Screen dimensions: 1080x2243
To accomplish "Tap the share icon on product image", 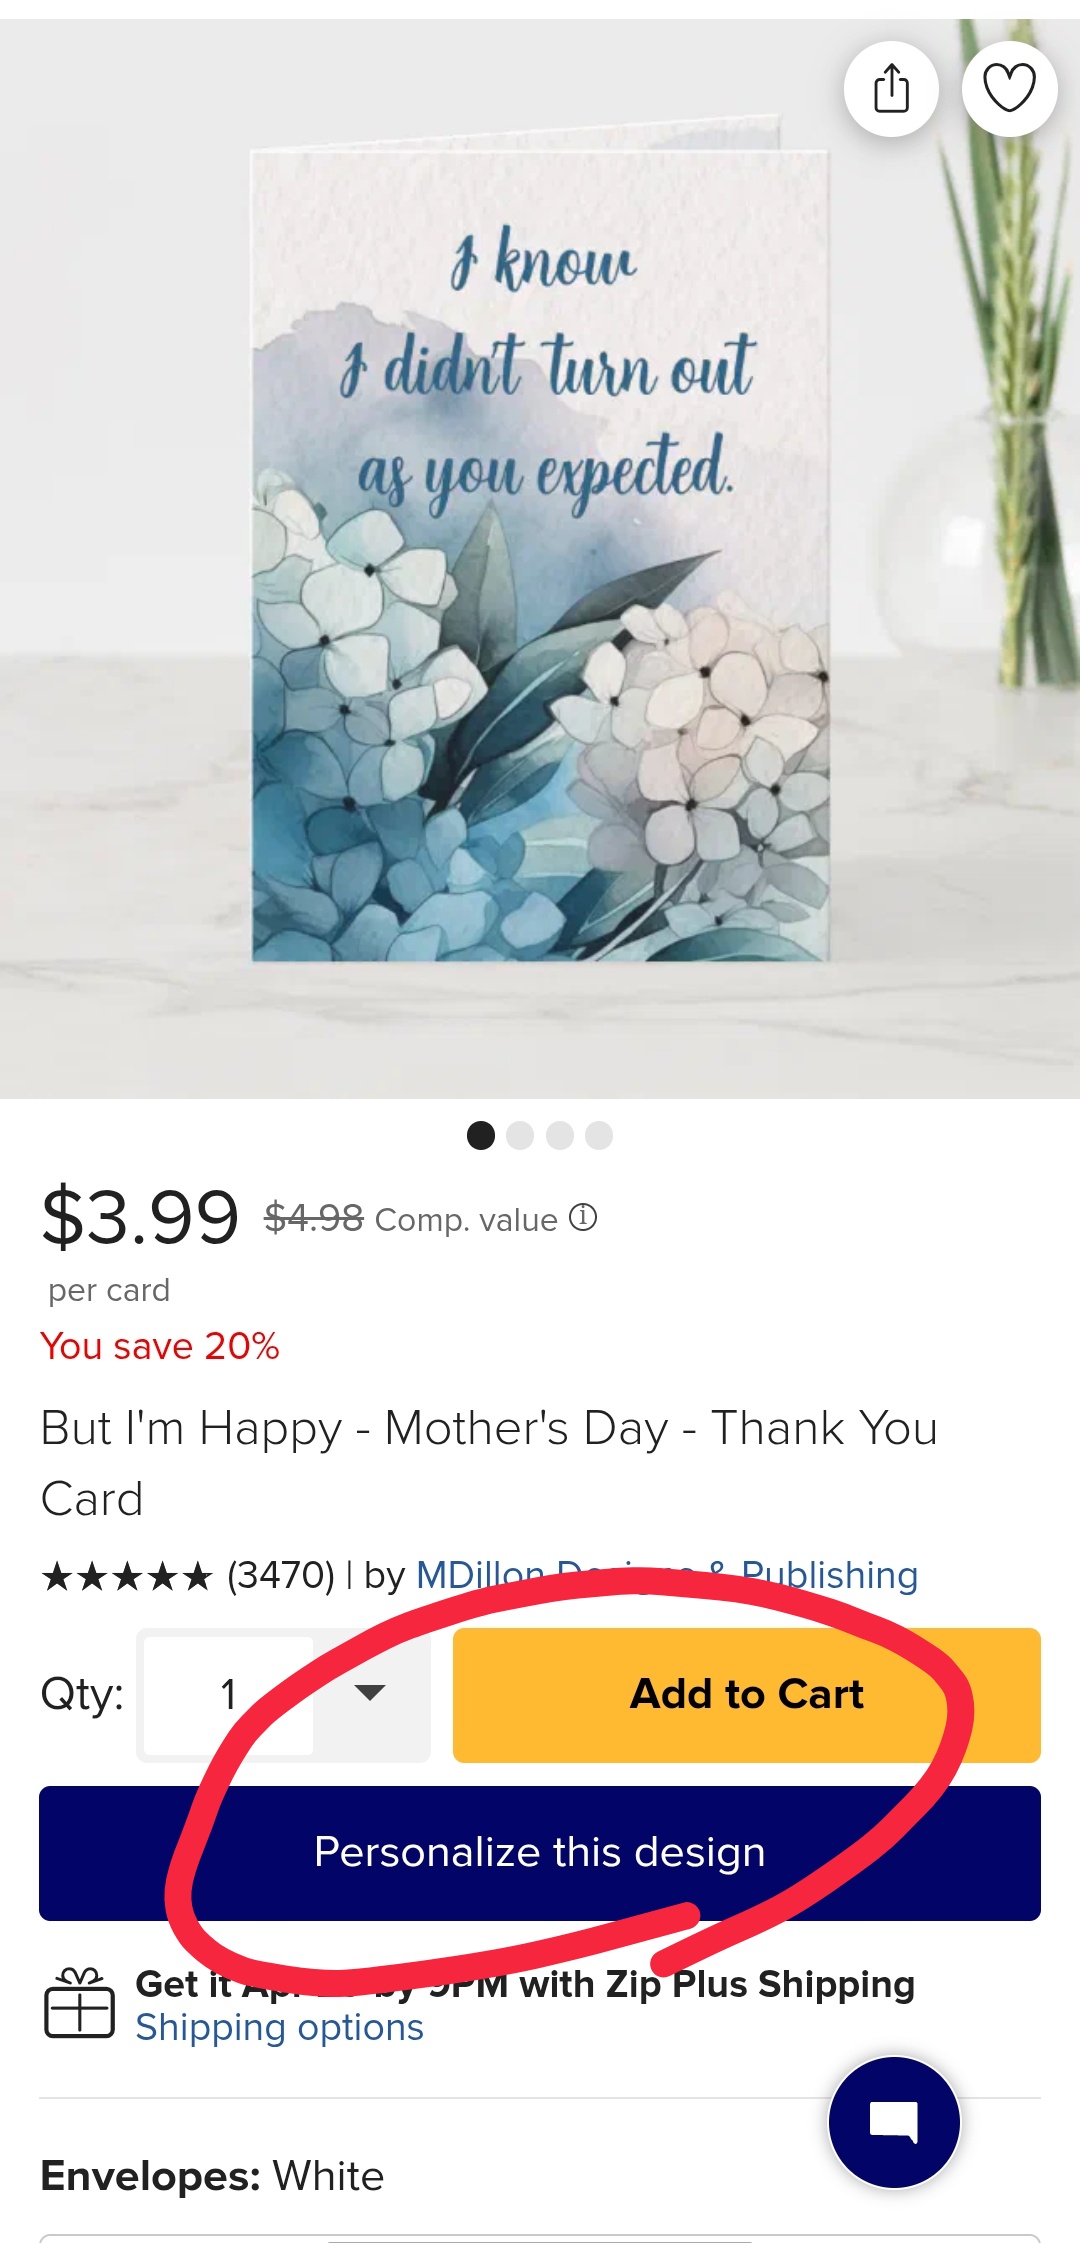I will tap(891, 89).
